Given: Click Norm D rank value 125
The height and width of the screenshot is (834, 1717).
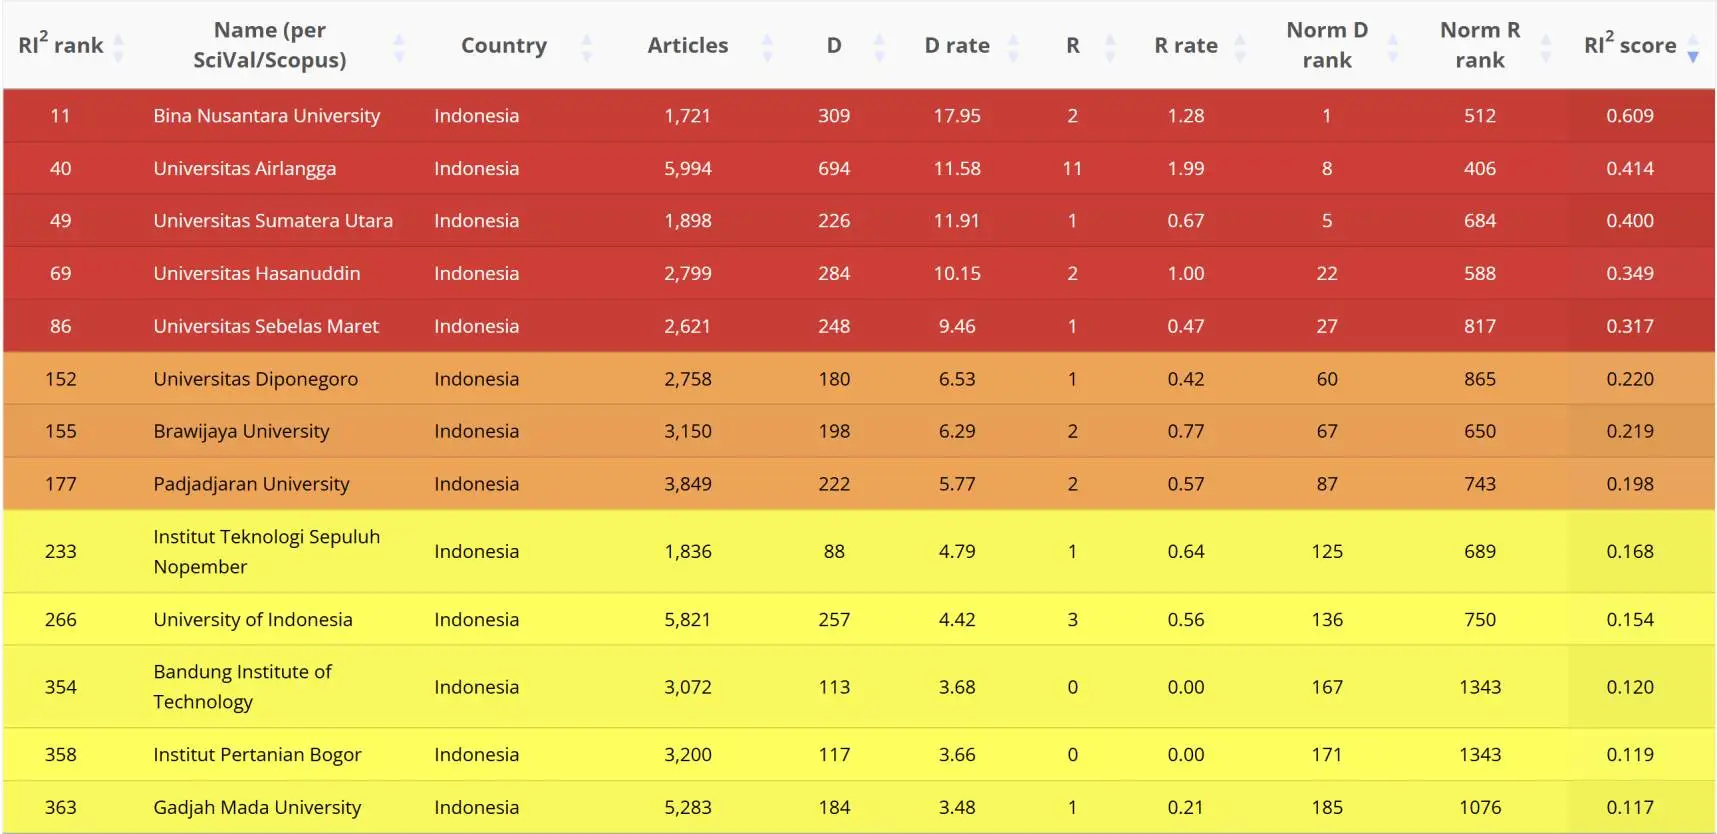Looking at the screenshot, I should click(1327, 552).
